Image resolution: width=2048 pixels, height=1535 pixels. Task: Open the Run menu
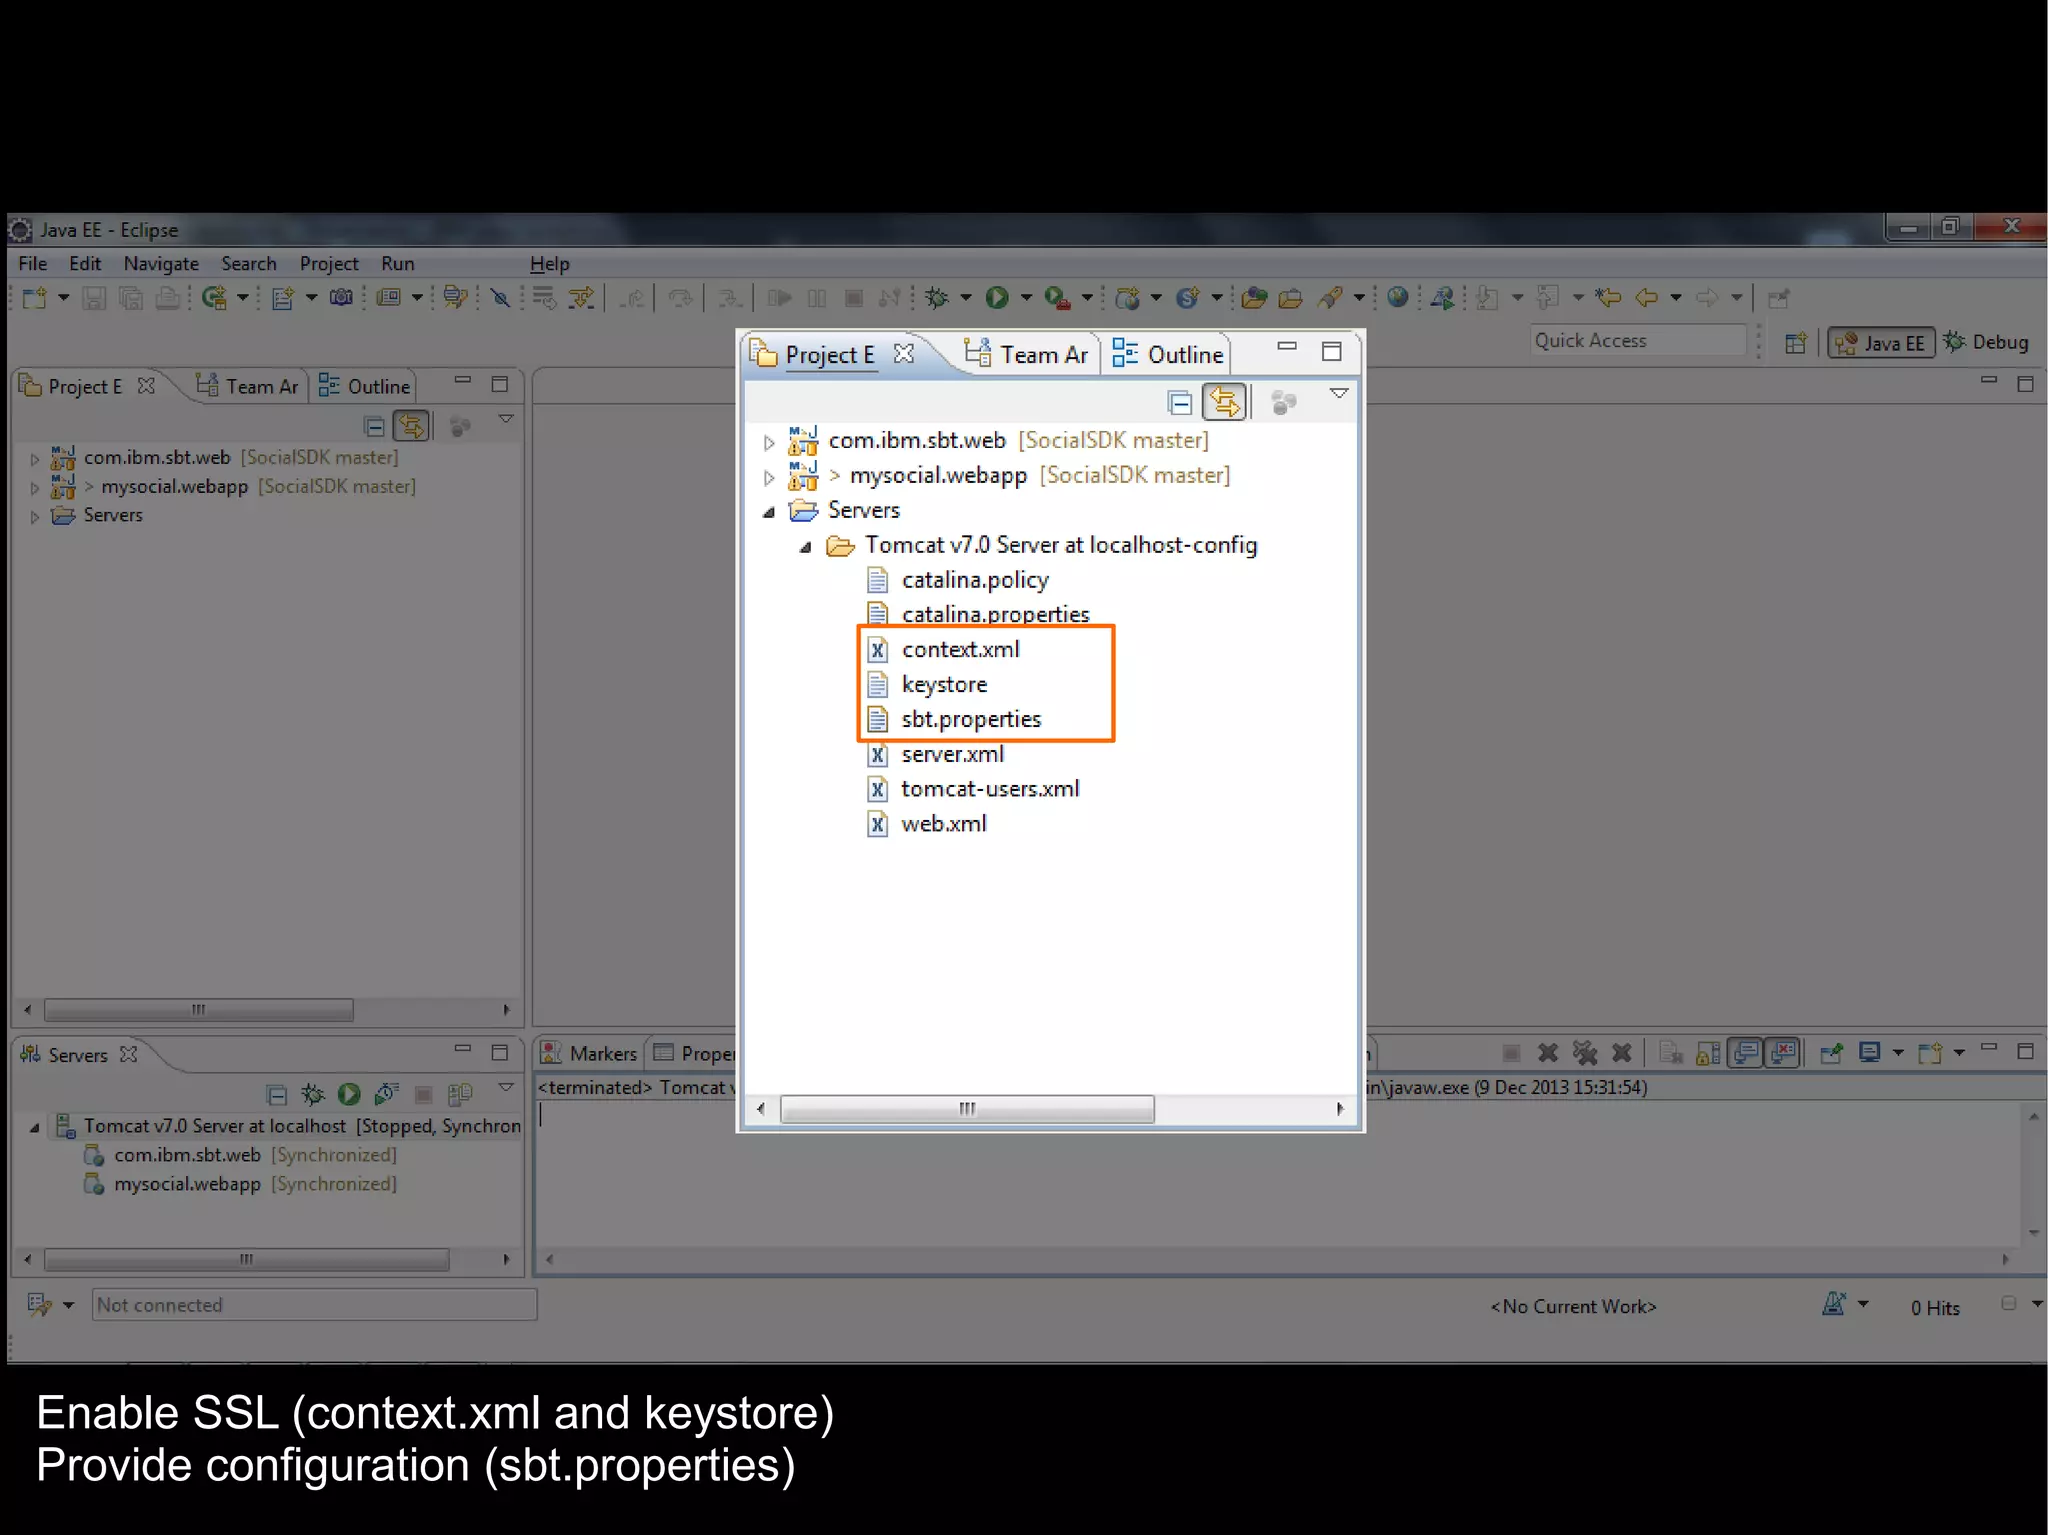coord(397,264)
